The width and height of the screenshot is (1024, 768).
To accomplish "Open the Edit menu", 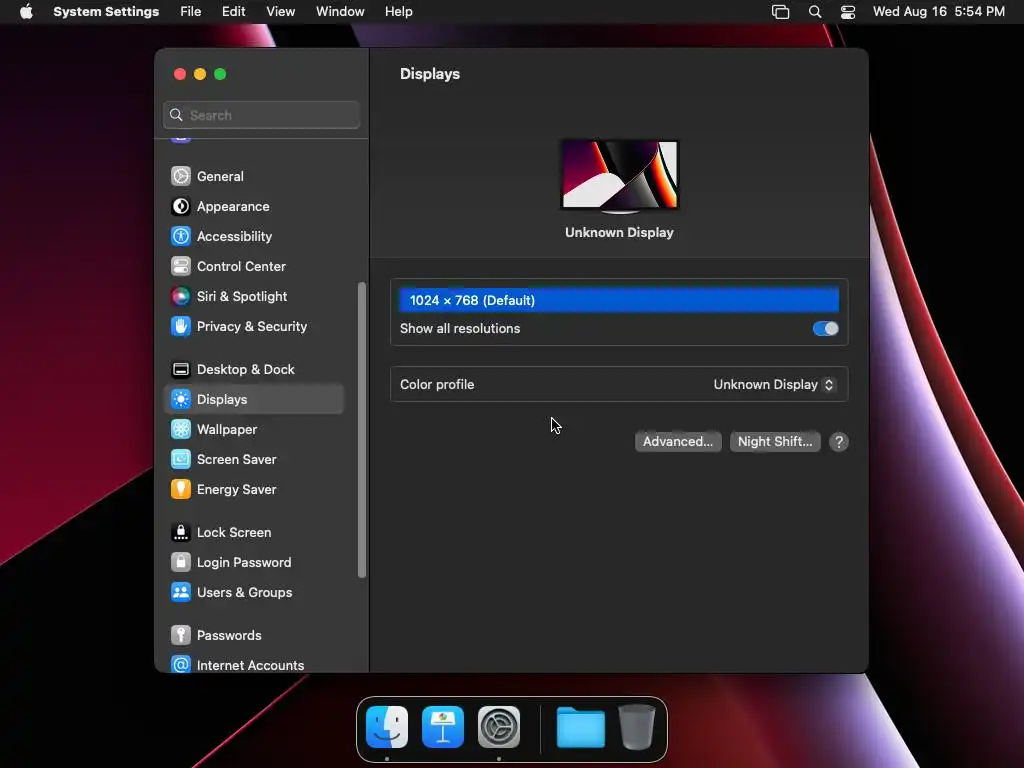I will click(x=233, y=12).
